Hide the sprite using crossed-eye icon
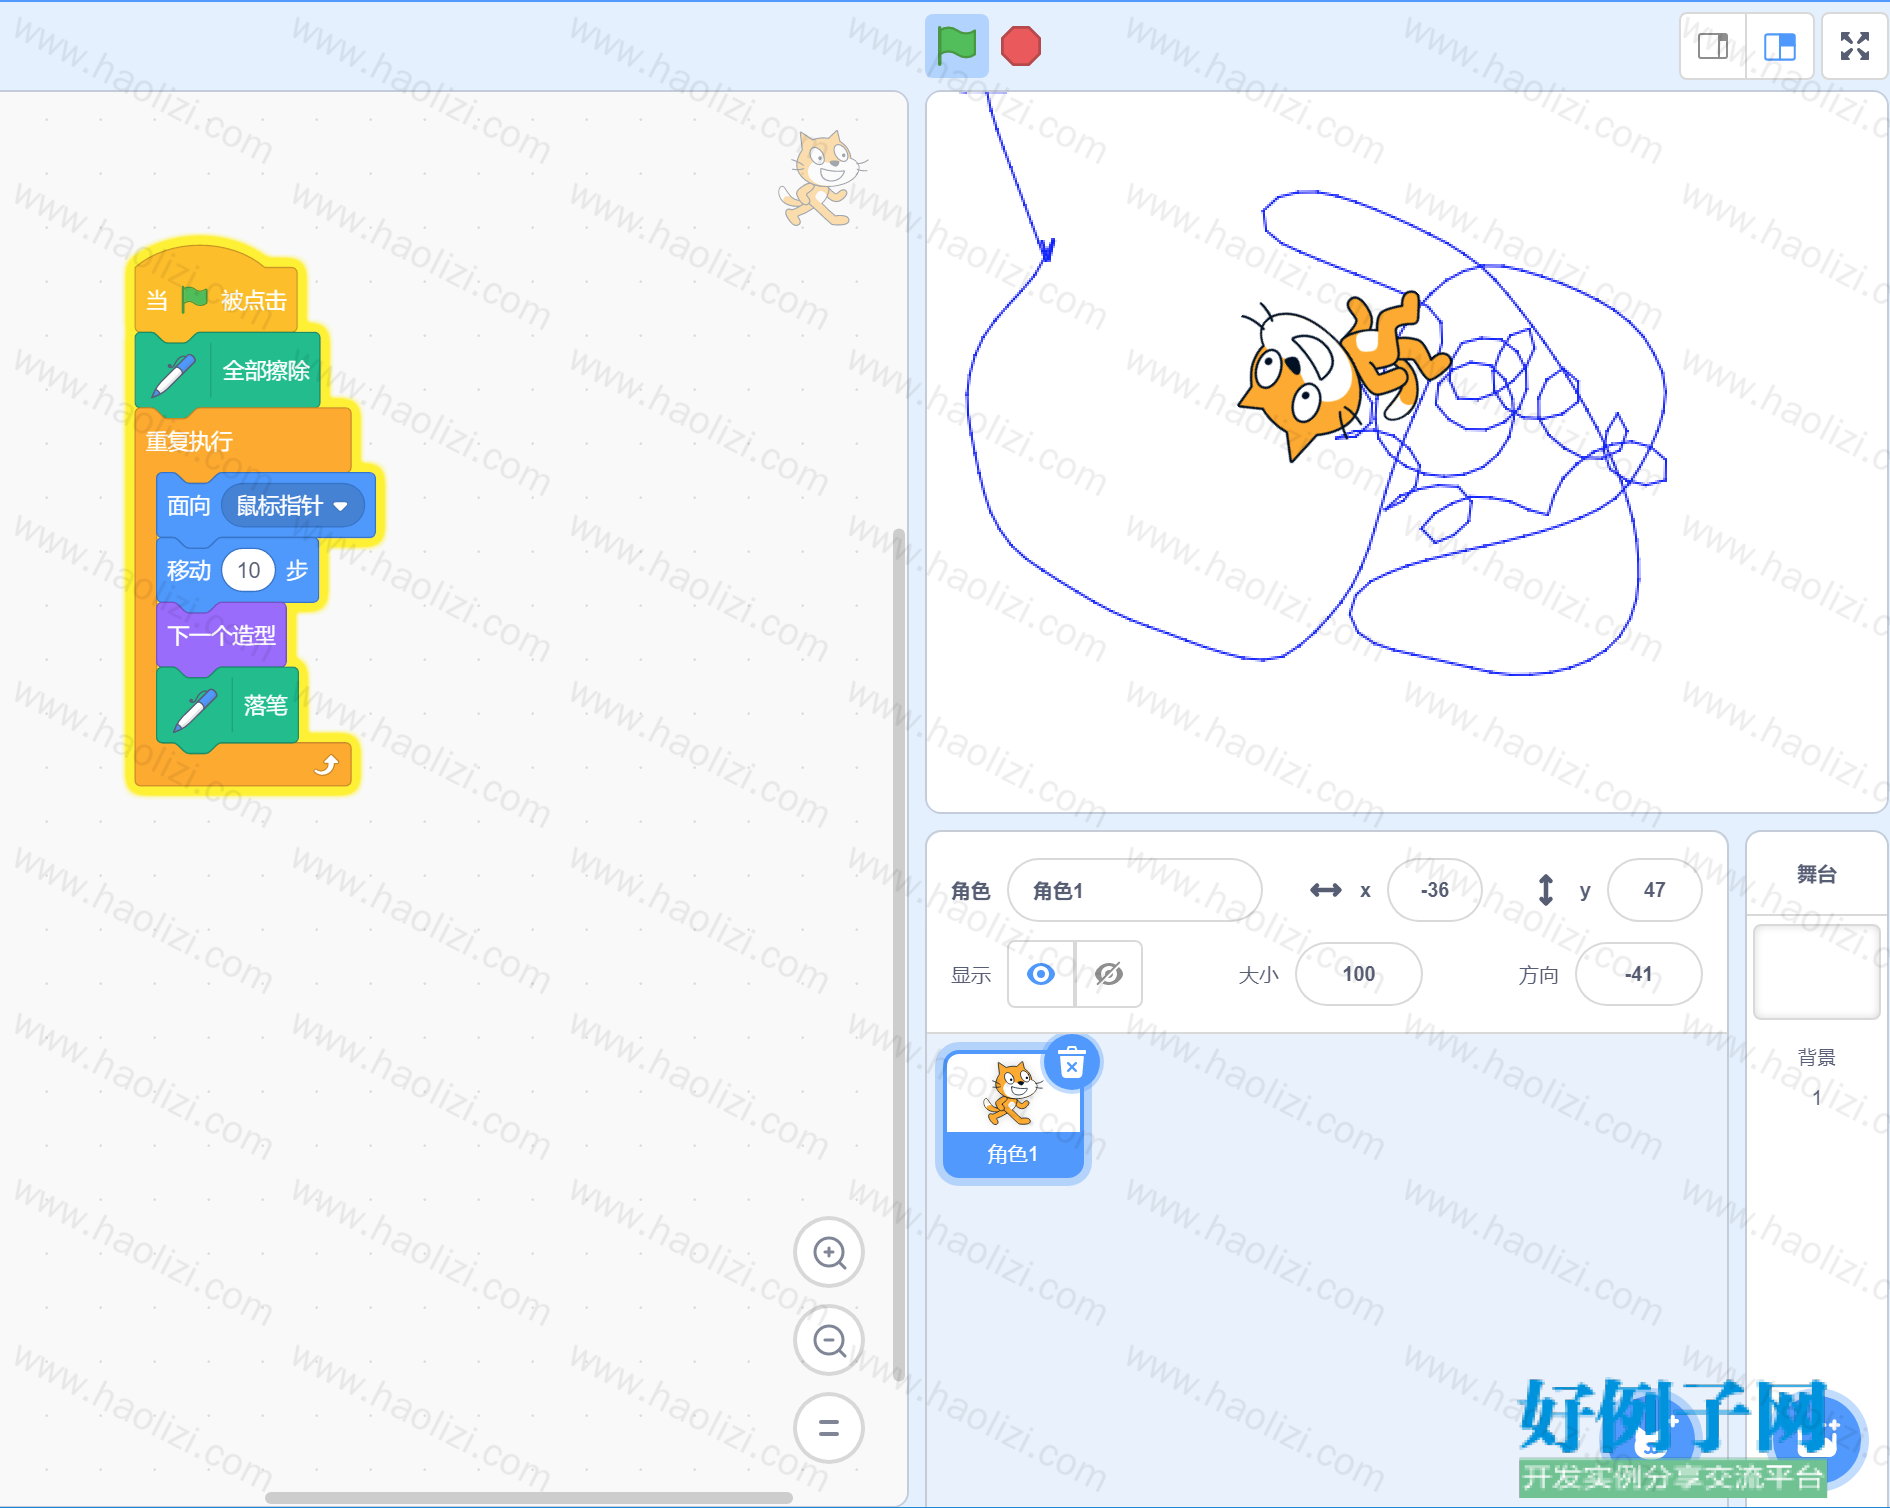 coord(1109,974)
